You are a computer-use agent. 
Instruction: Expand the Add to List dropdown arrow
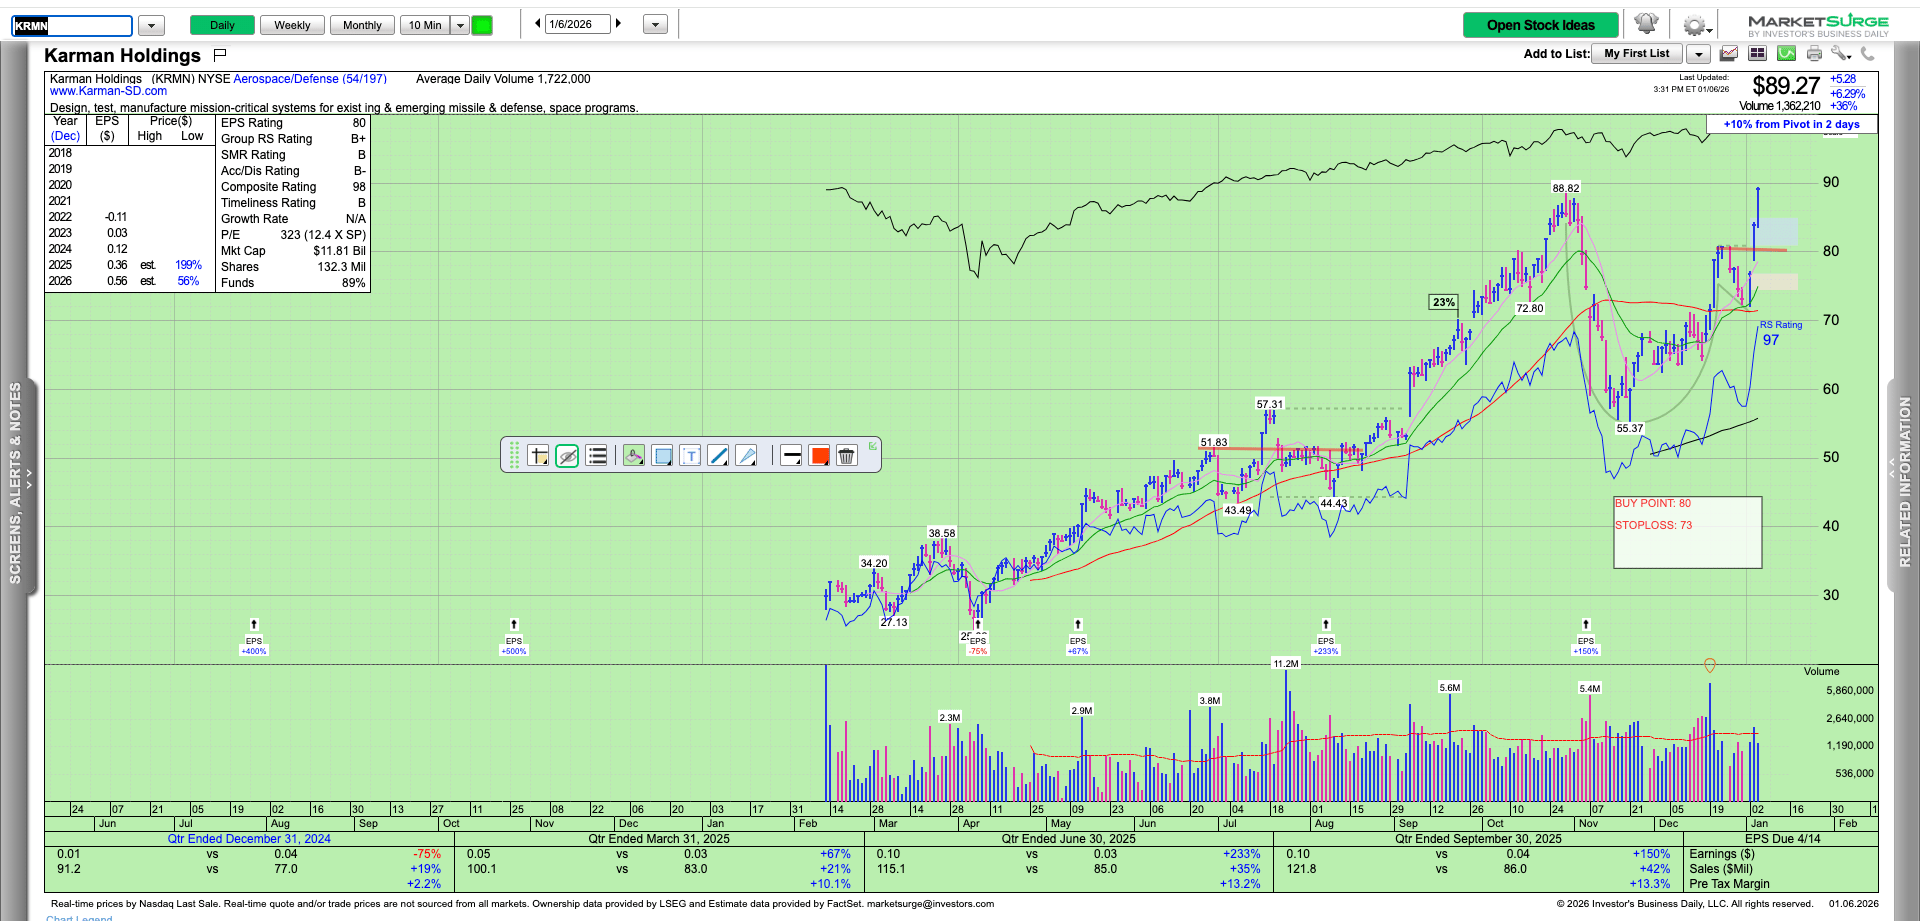(1698, 54)
